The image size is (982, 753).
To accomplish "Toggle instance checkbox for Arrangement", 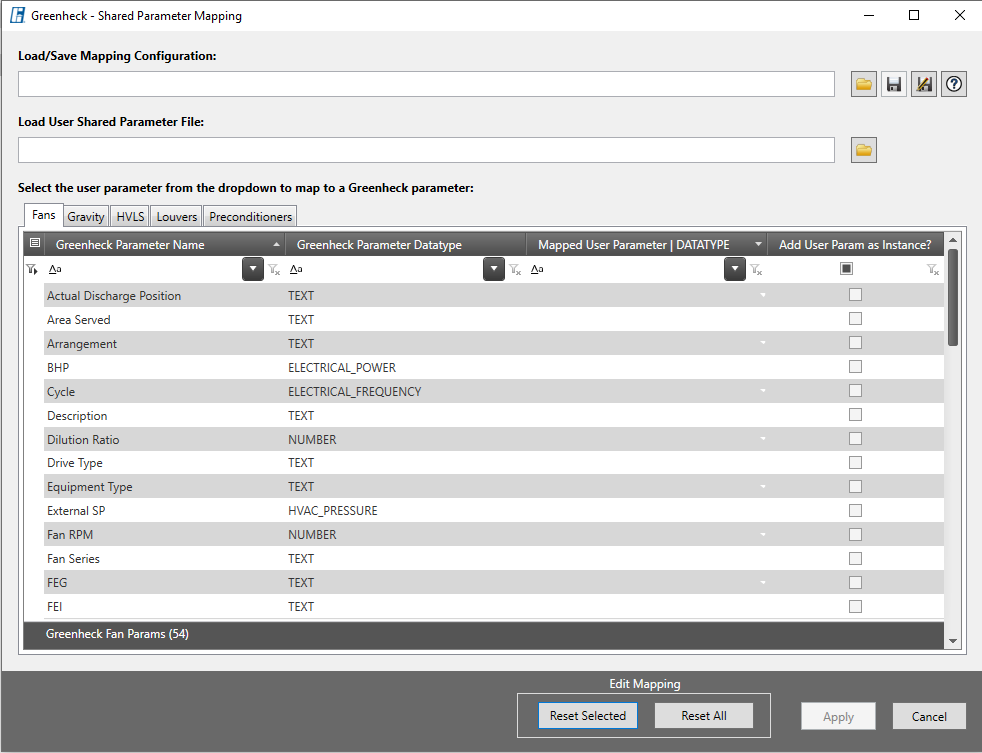I will tap(855, 343).
